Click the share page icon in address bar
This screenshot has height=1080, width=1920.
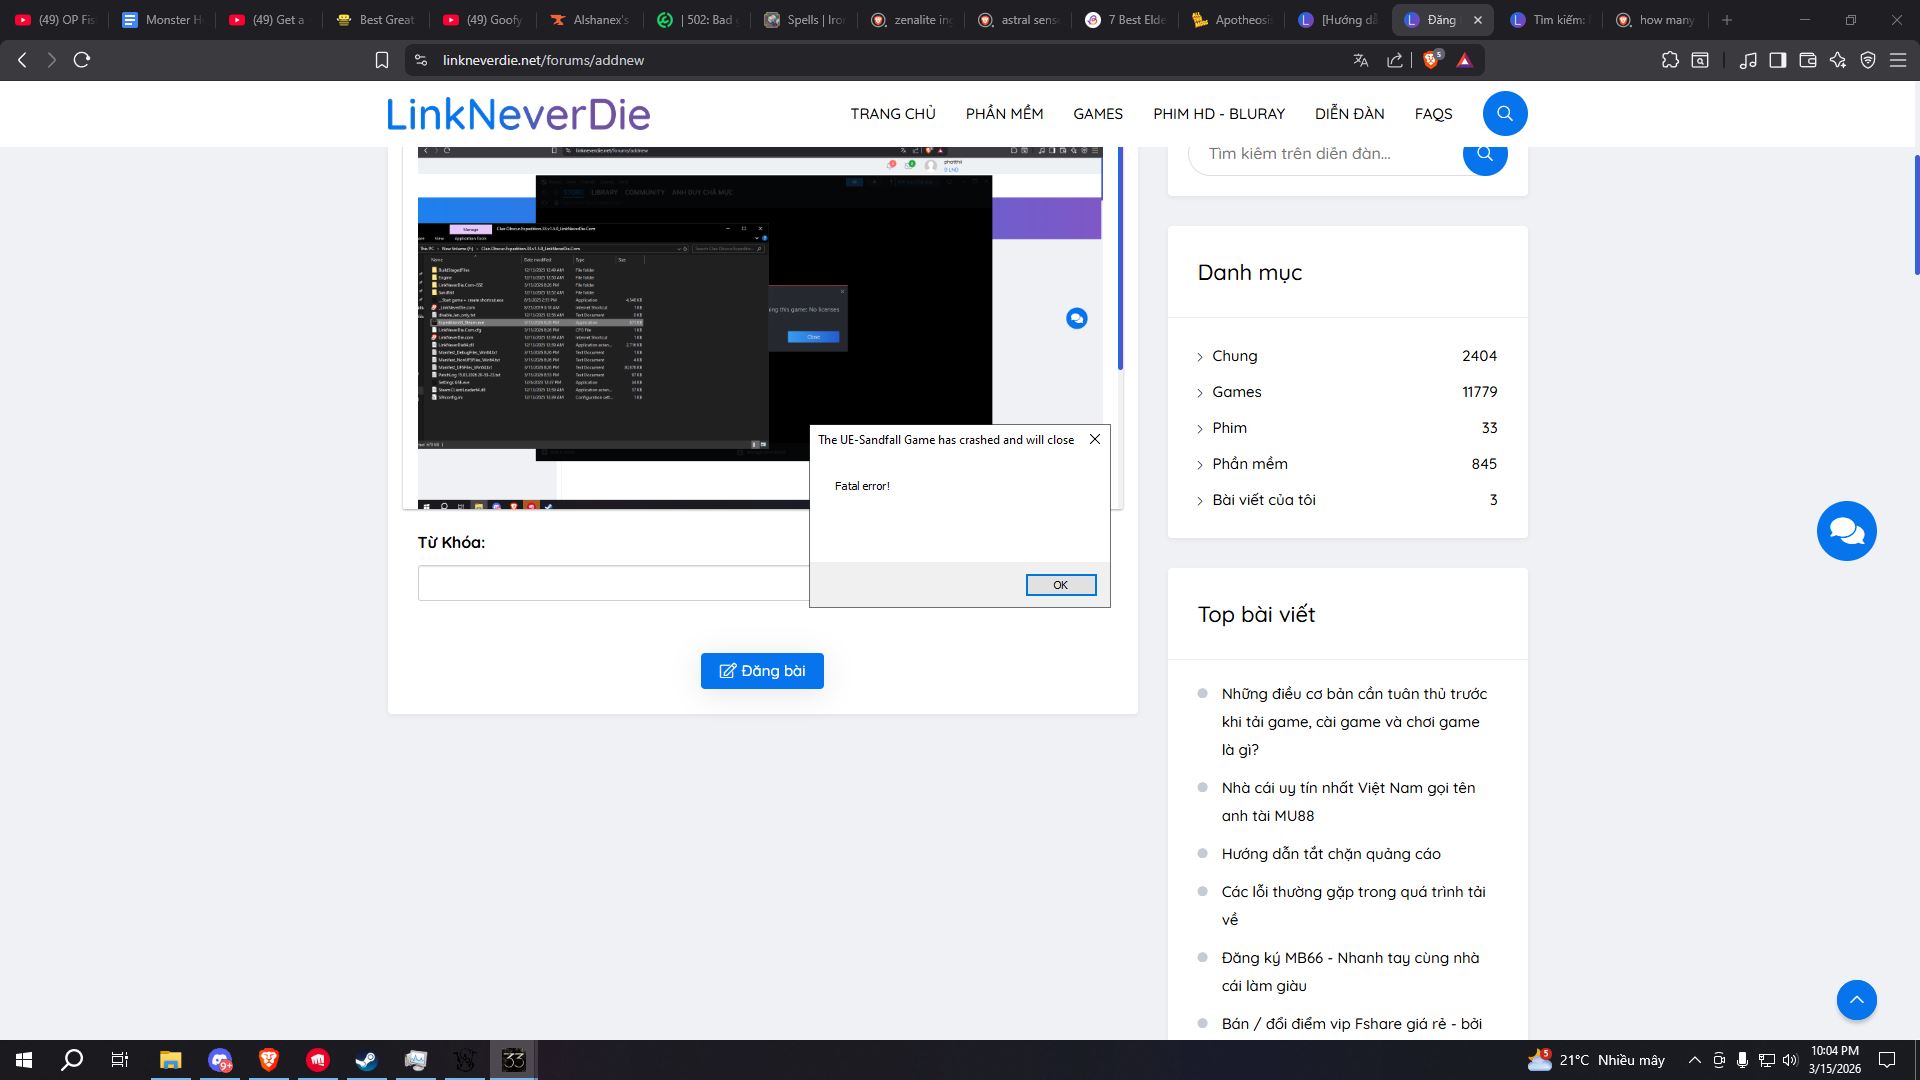pos(1395,60)
